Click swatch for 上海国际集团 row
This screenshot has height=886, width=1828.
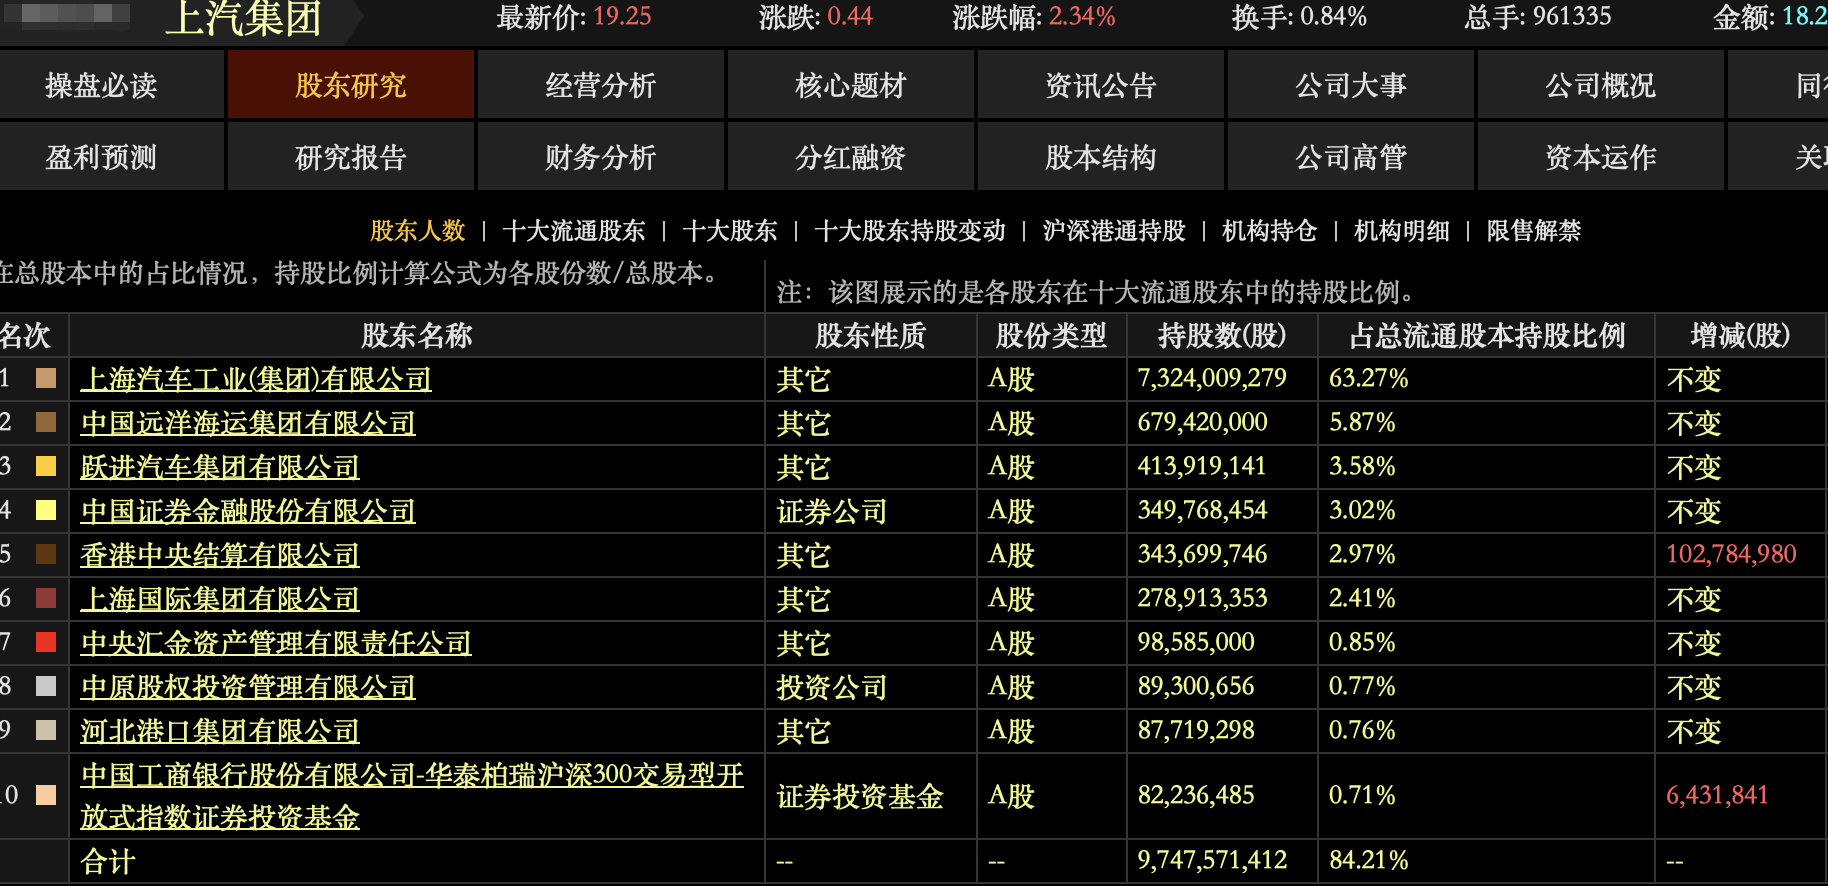46,598
